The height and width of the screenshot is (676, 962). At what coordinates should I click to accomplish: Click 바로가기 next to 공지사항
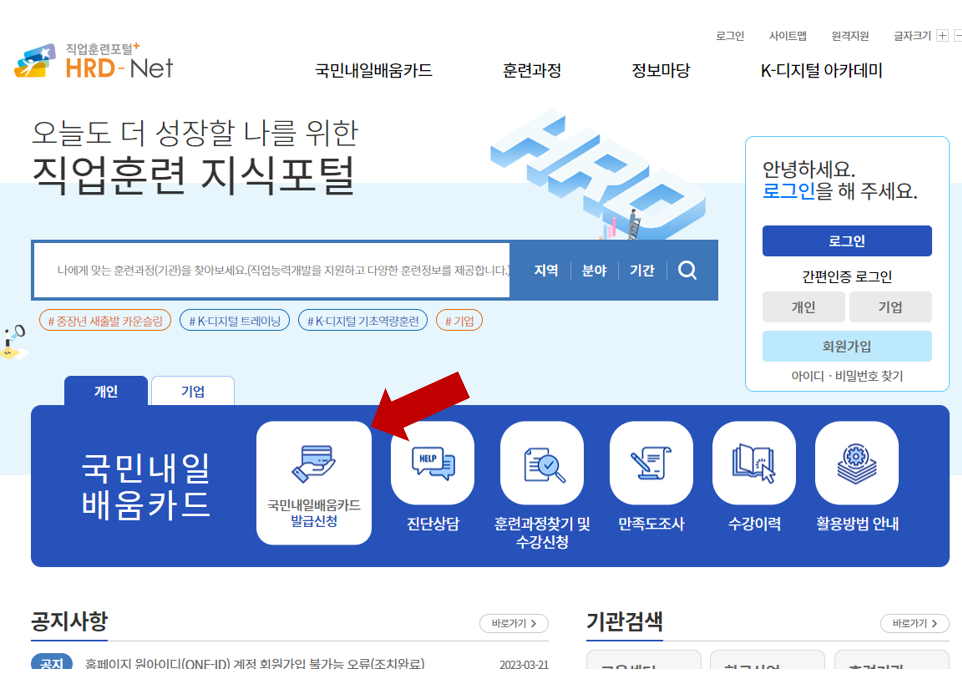click(x=514, y=623)
